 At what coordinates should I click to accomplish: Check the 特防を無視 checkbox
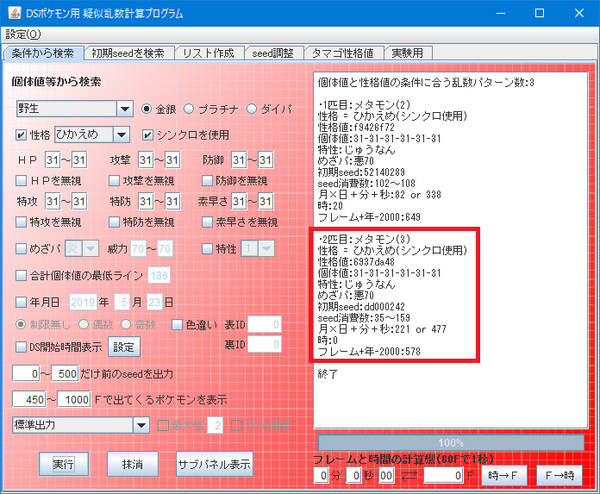114,222
